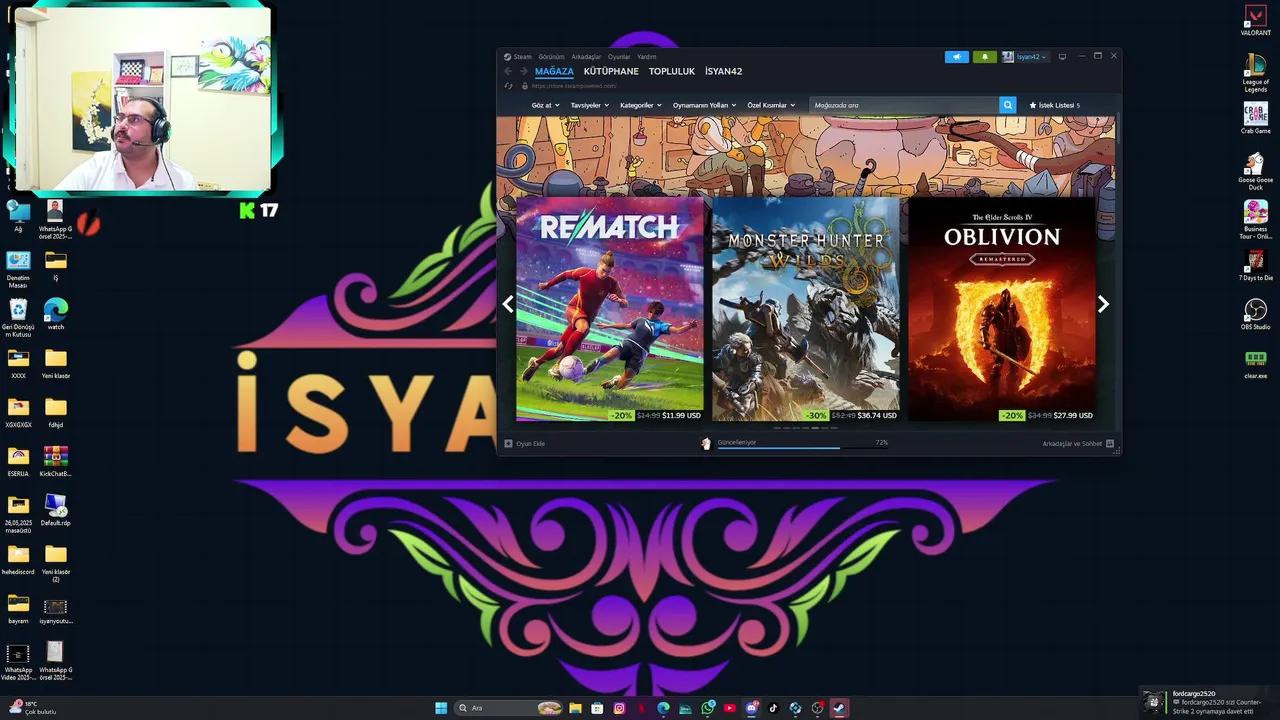Click the Steam download progress bar
This screenshot has height=720, width=1280.
tap(802, 448)
